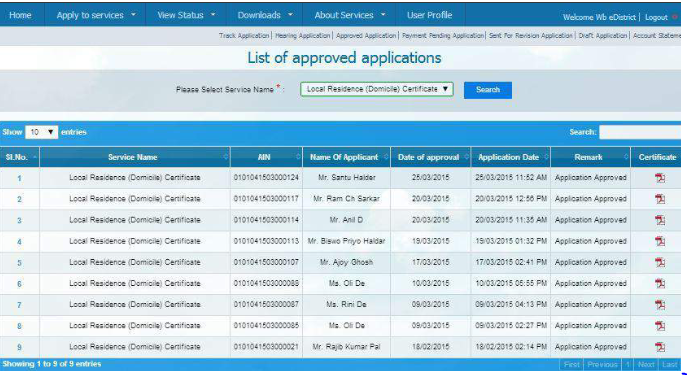
Task: Click serial number 2 link
Action: 19,199
